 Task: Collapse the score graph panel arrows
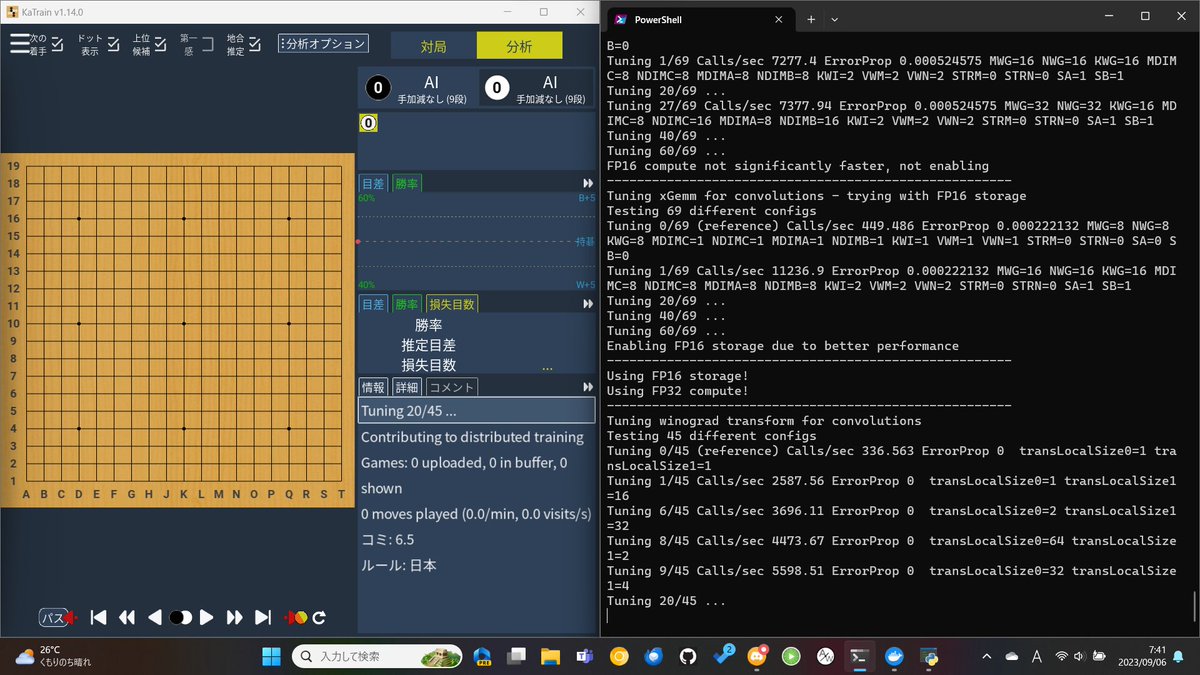tap(588, 183)
